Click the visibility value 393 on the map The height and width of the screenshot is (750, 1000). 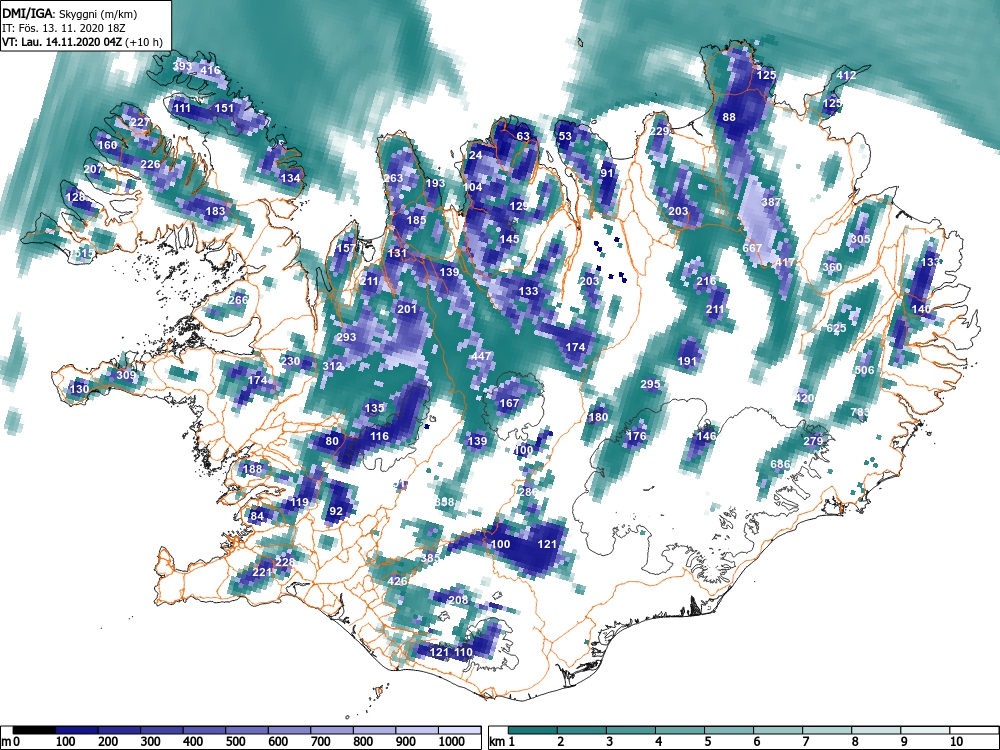tap(182, 66)
